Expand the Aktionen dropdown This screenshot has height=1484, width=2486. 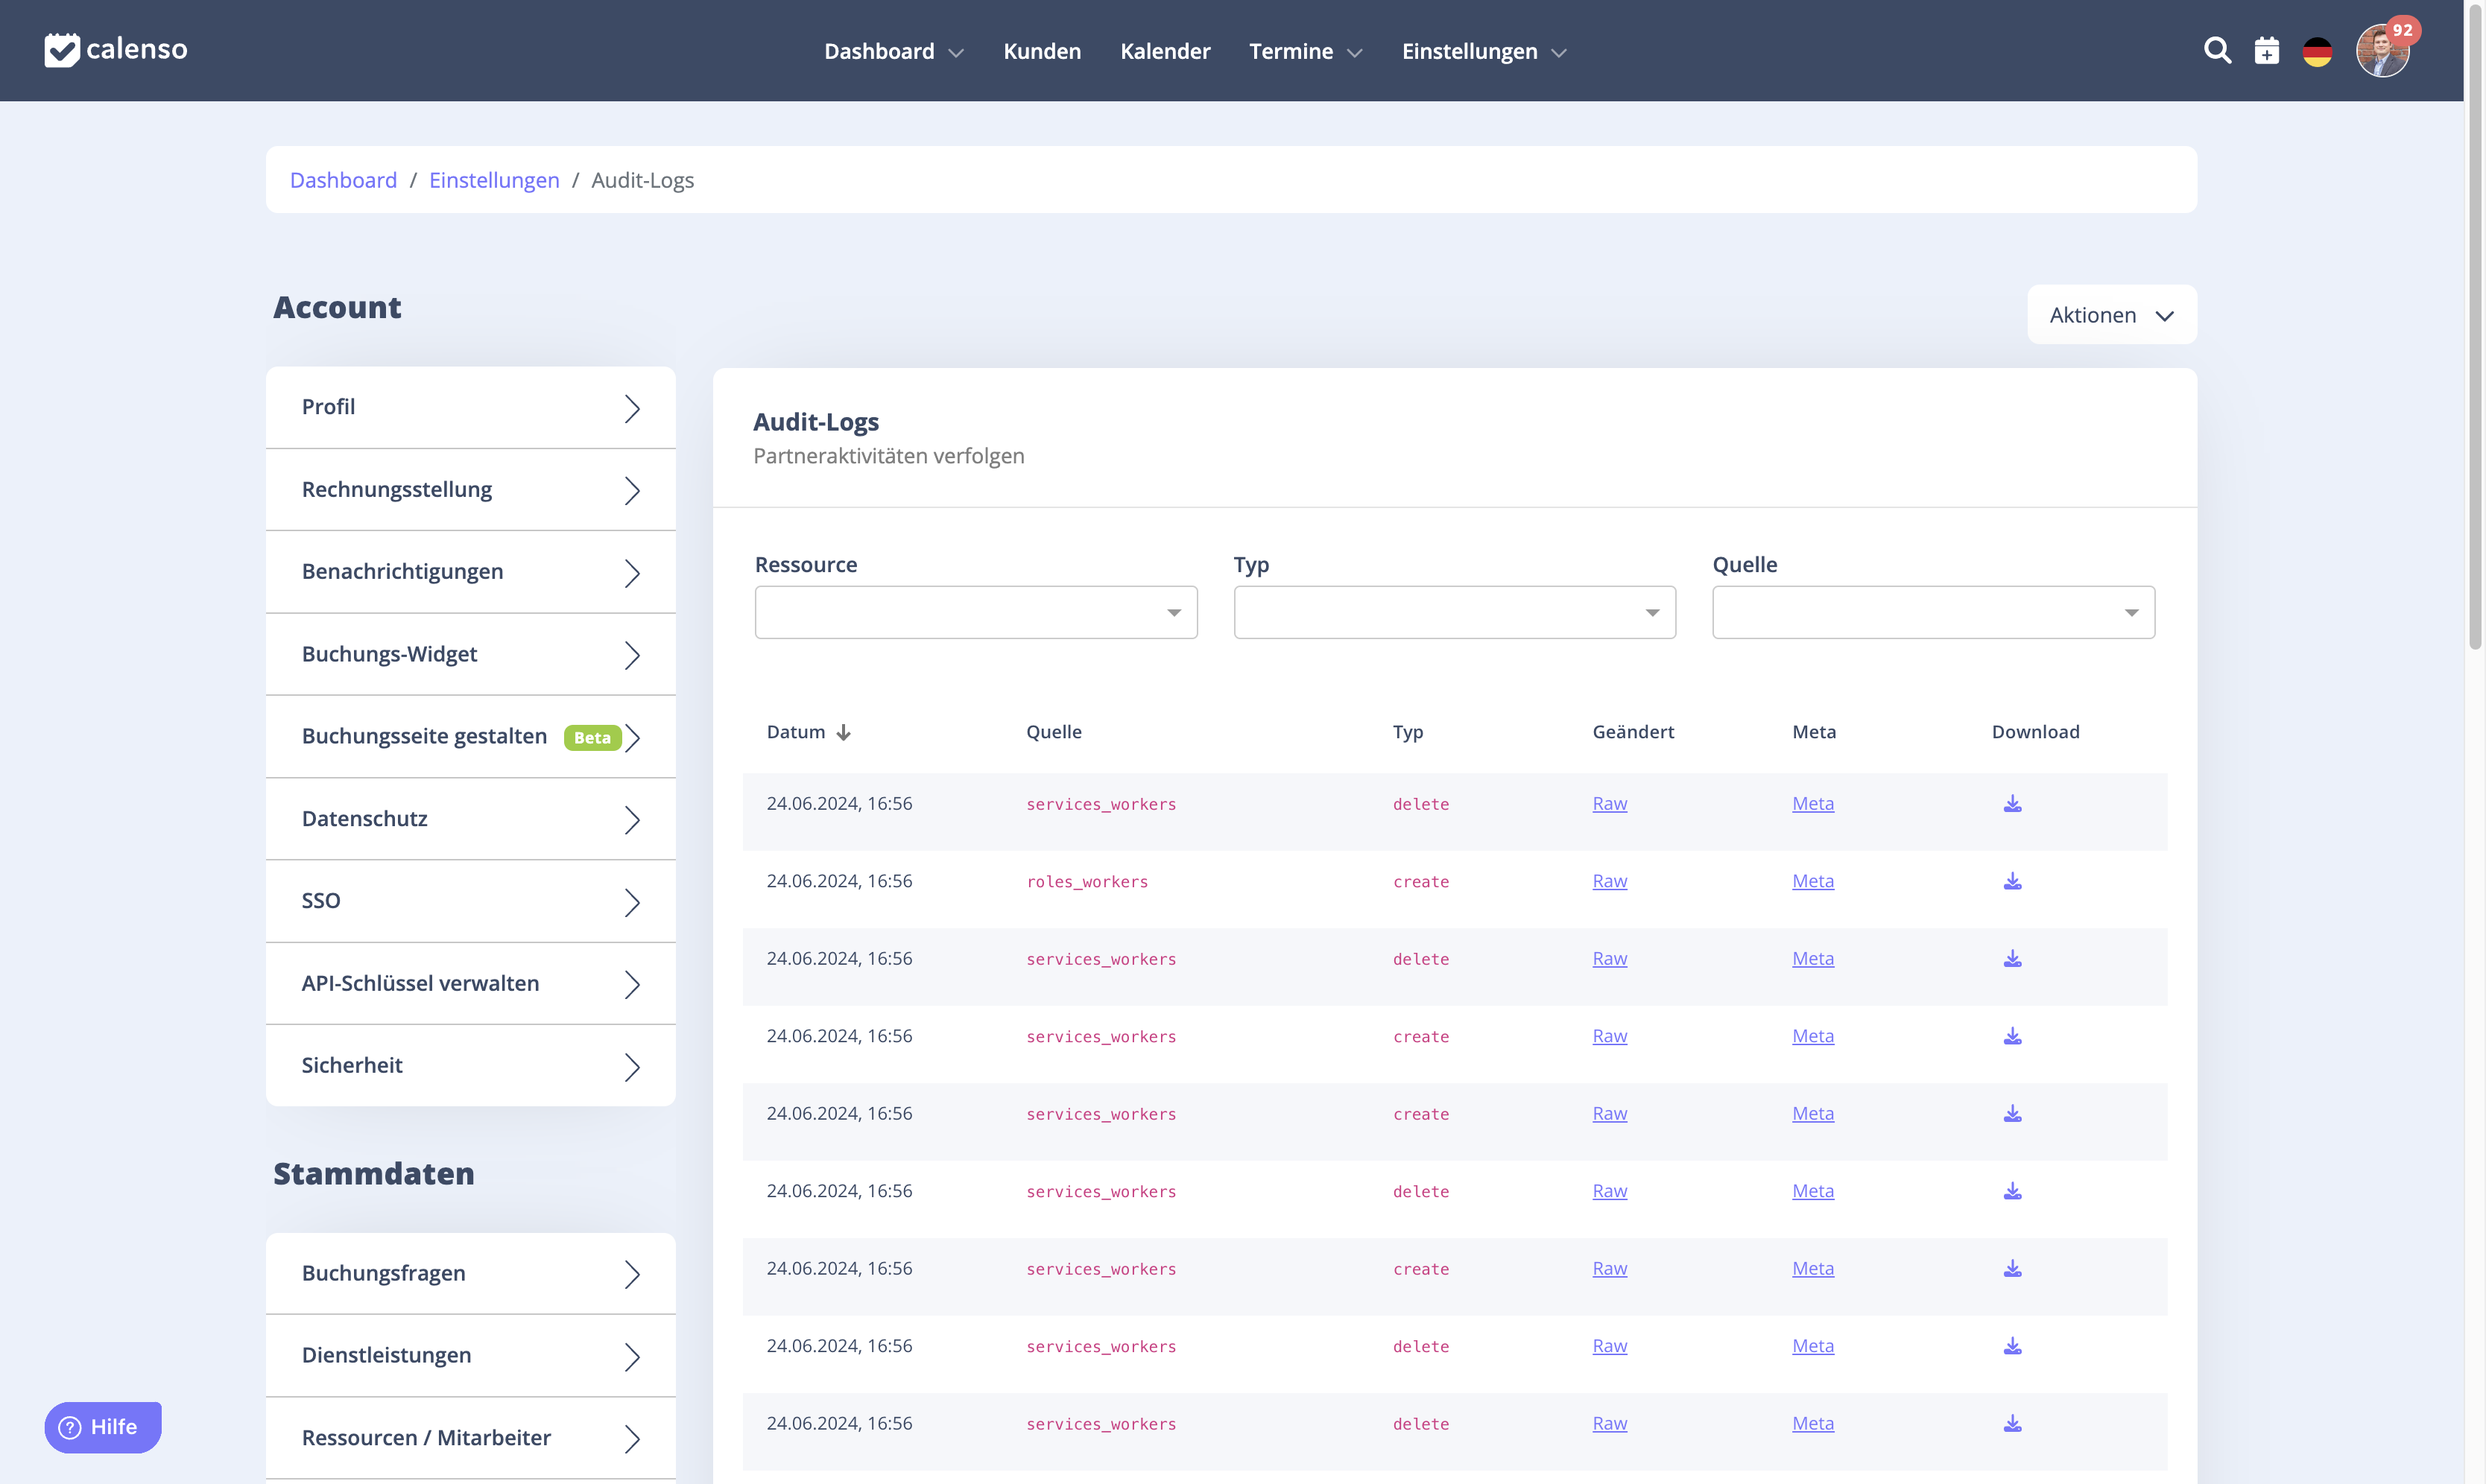coord(2112,315)
